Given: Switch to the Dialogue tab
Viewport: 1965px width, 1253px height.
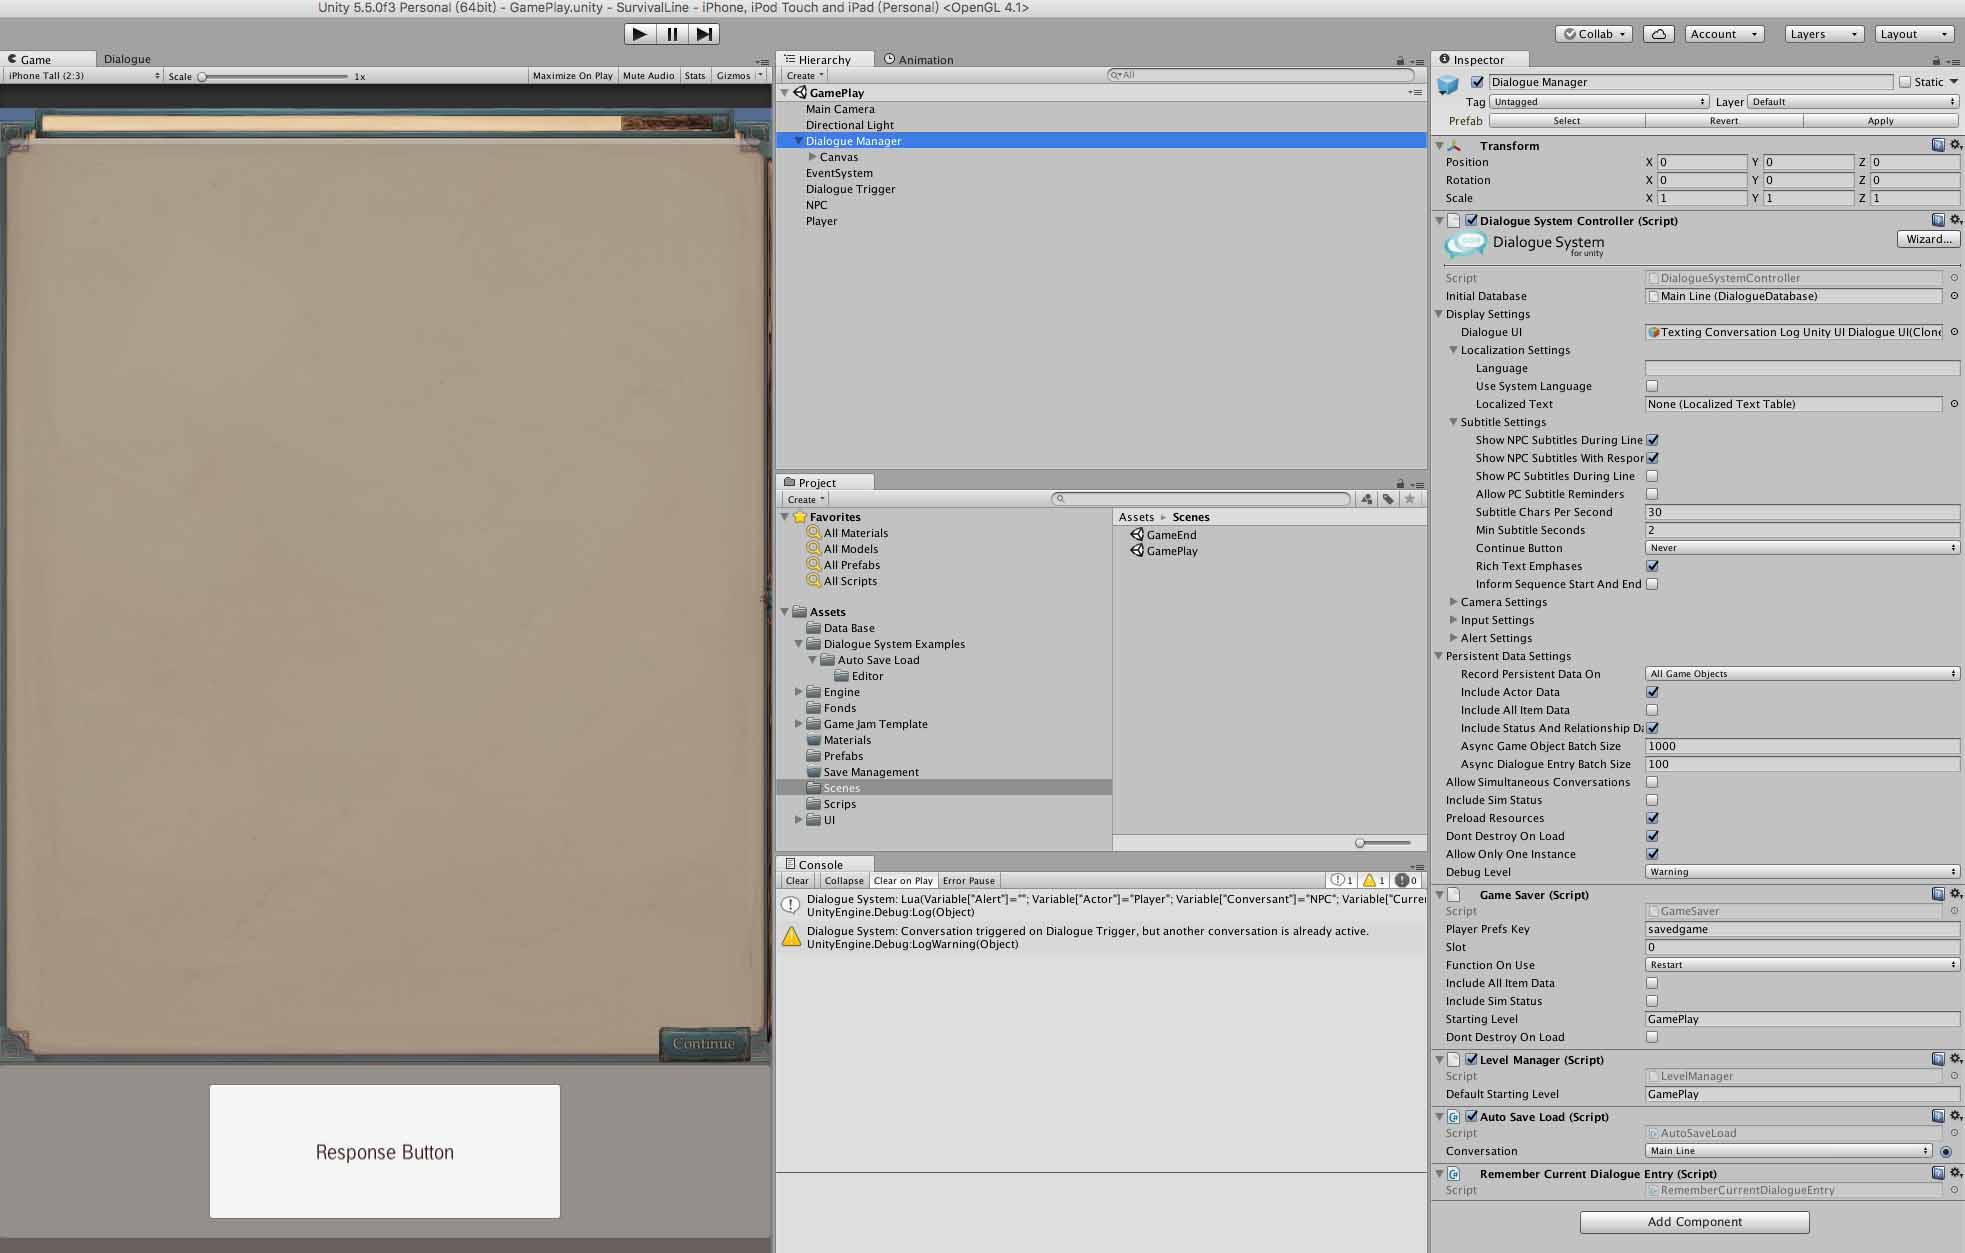Looking at the screenshot, I should click(x=127, y=59).
